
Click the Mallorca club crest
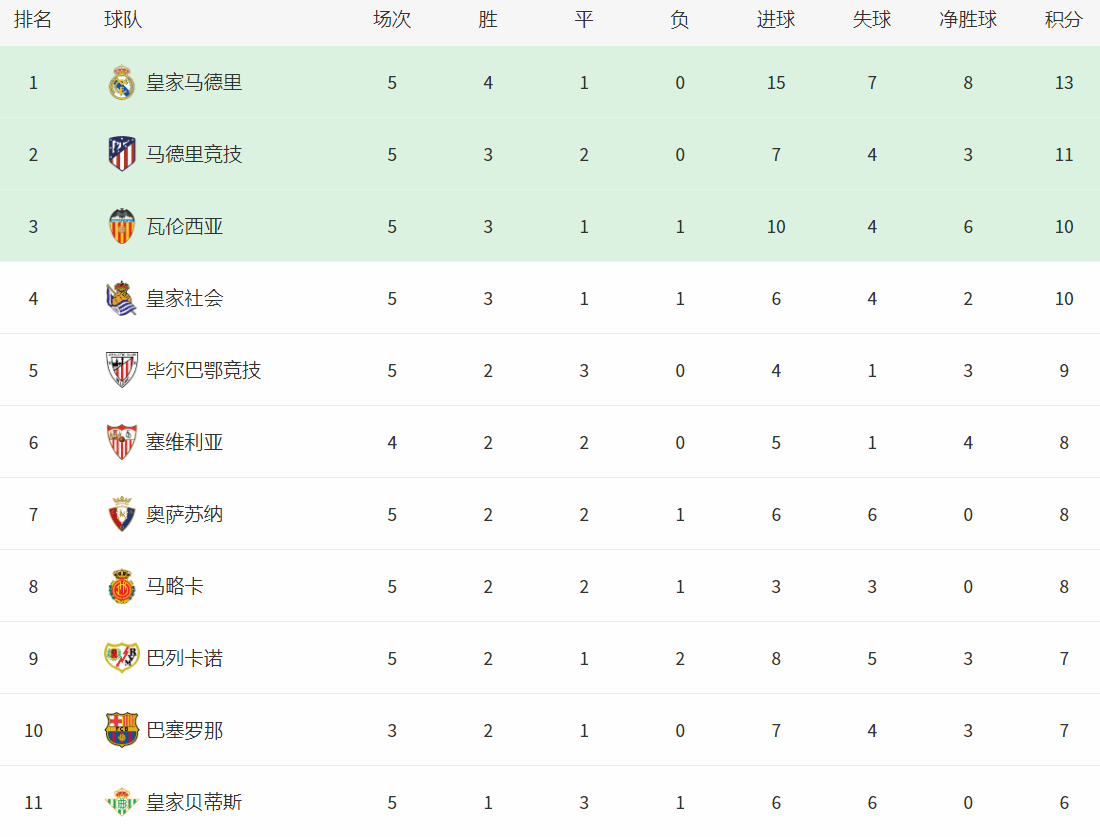[x=121, y=586]
